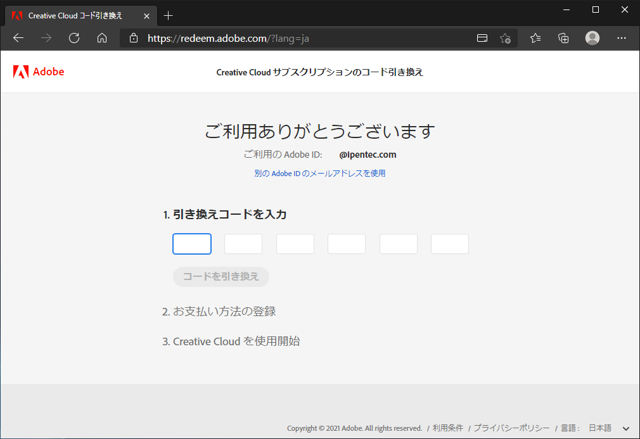Click the sixth redemption code box
Screen dimensions: 640x439
tap(450, 244)
